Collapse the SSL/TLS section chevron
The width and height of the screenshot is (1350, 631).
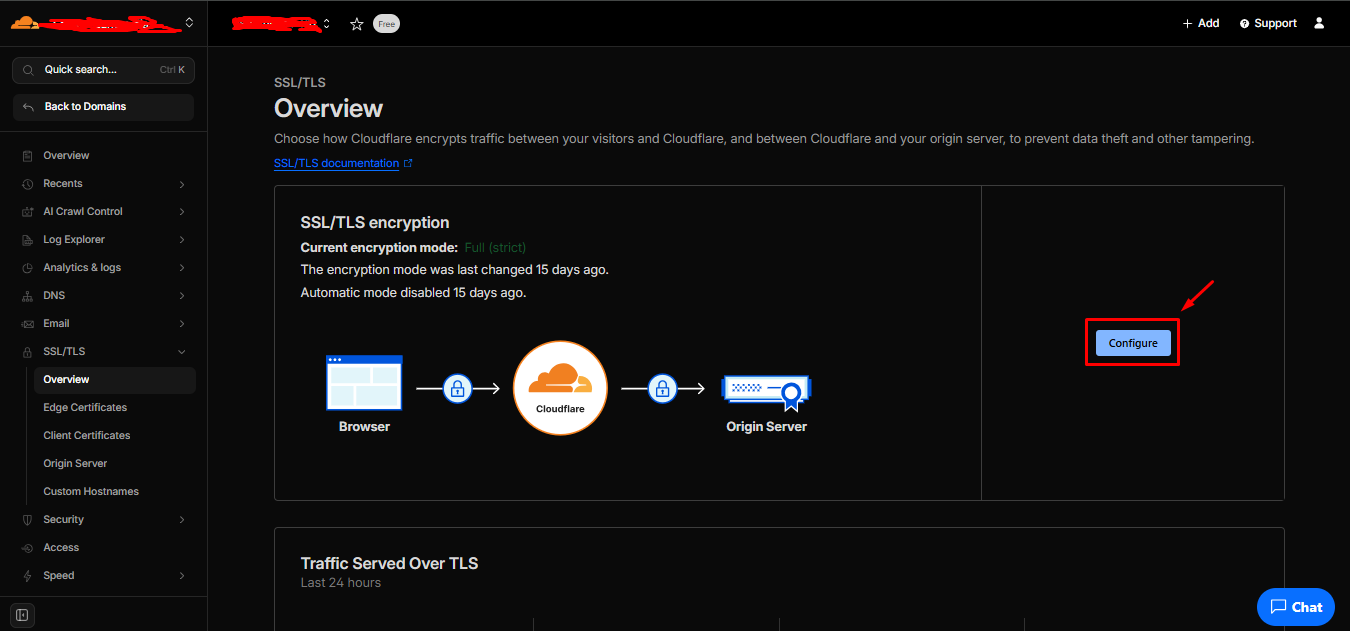(182, 352)
